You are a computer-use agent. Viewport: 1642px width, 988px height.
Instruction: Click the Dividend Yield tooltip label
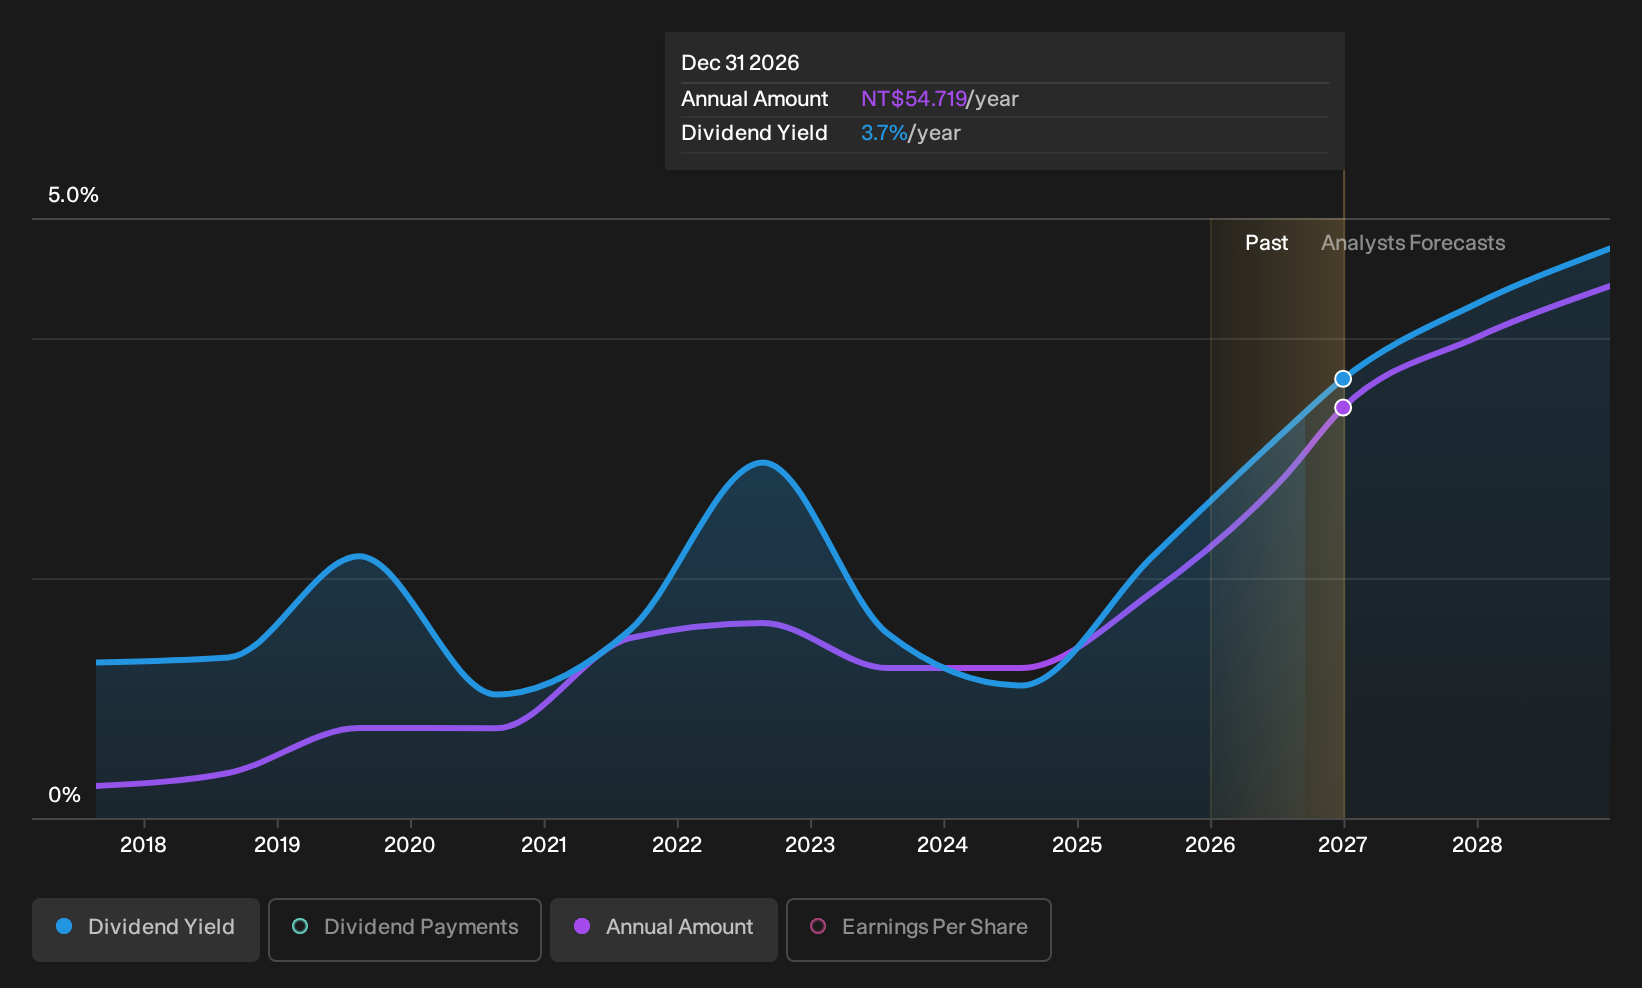coord(754,133)
